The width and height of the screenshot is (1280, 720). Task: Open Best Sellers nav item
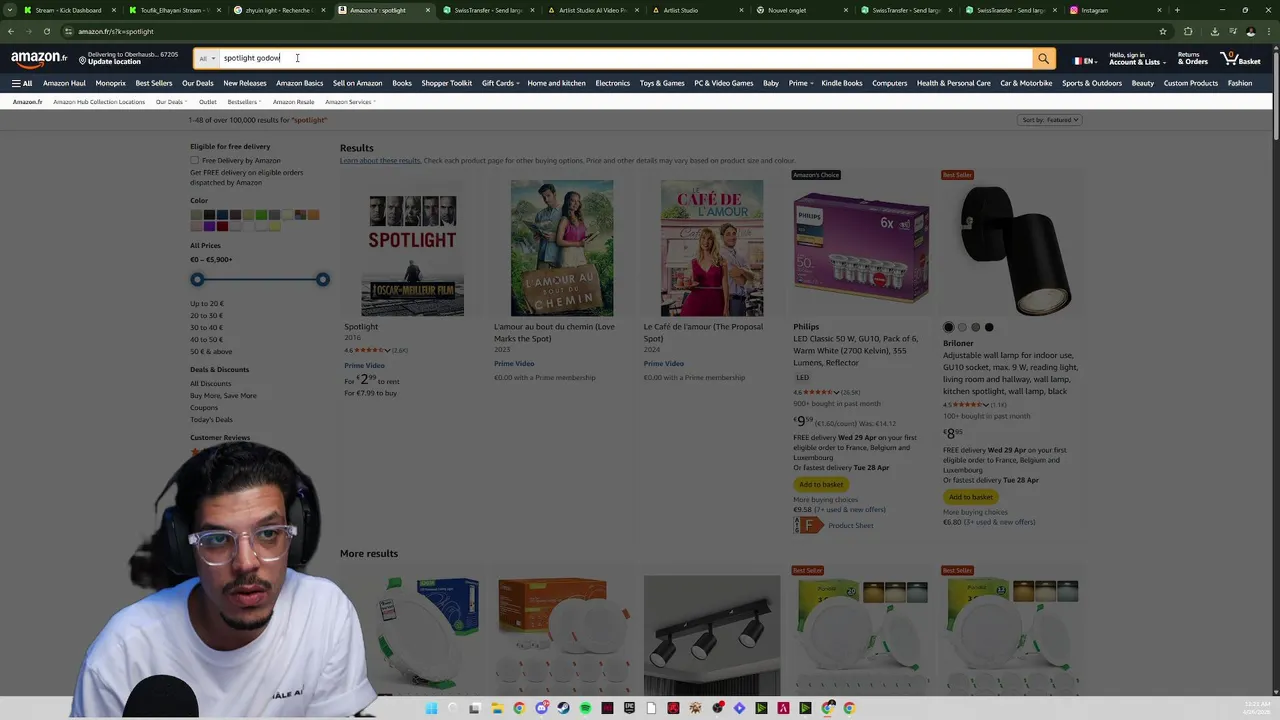click(x=154, y=83)
